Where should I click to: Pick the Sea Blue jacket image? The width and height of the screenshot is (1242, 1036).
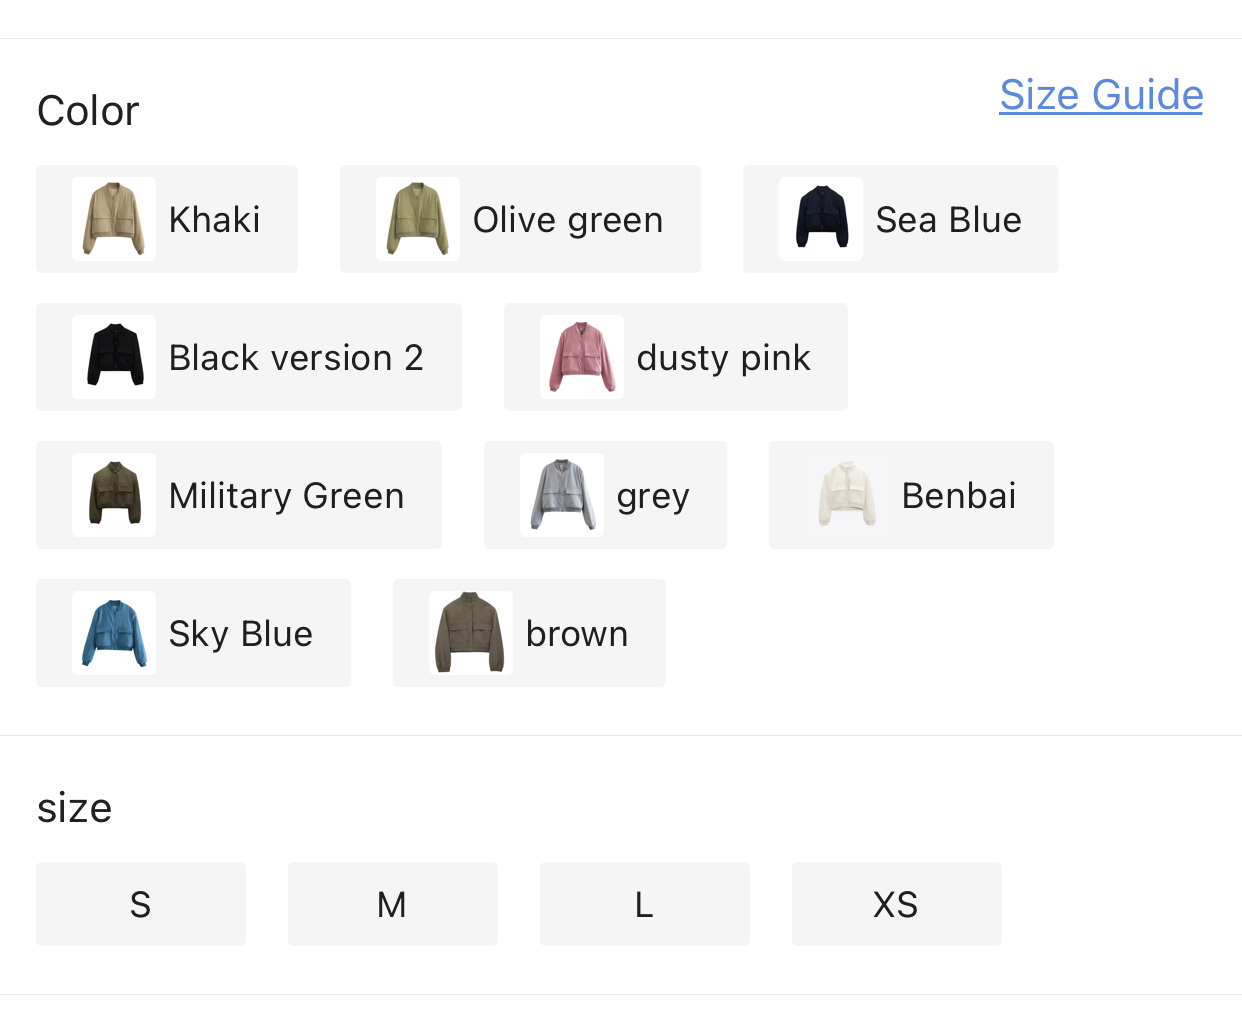[x=821, y=219]
